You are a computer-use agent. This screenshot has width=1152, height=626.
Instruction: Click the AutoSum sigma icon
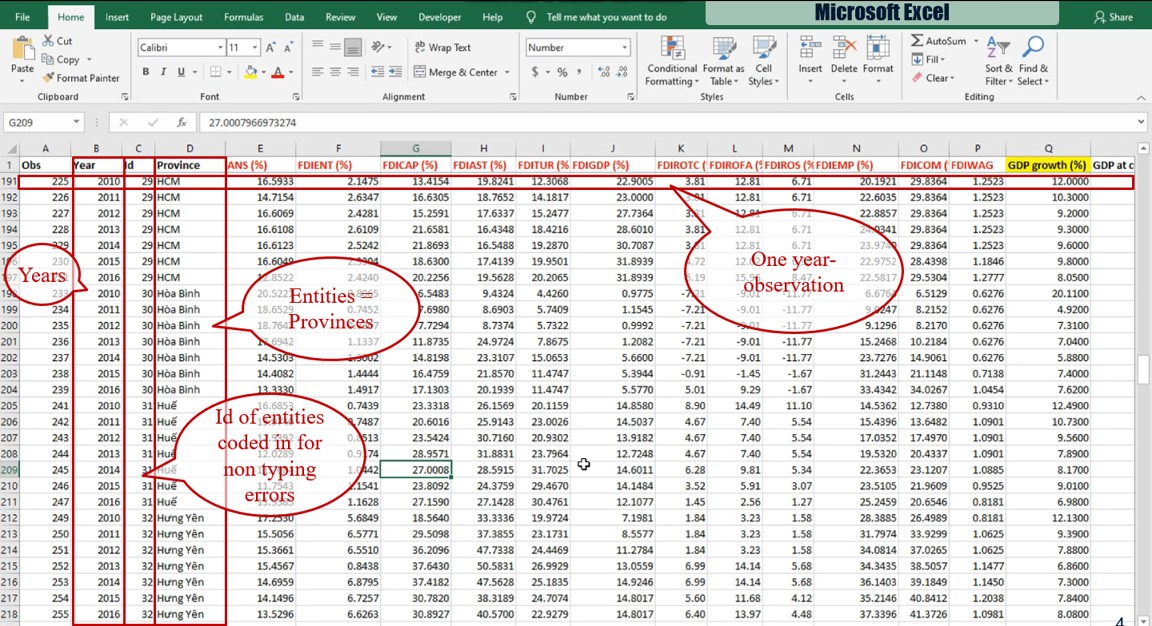point(917,41)
